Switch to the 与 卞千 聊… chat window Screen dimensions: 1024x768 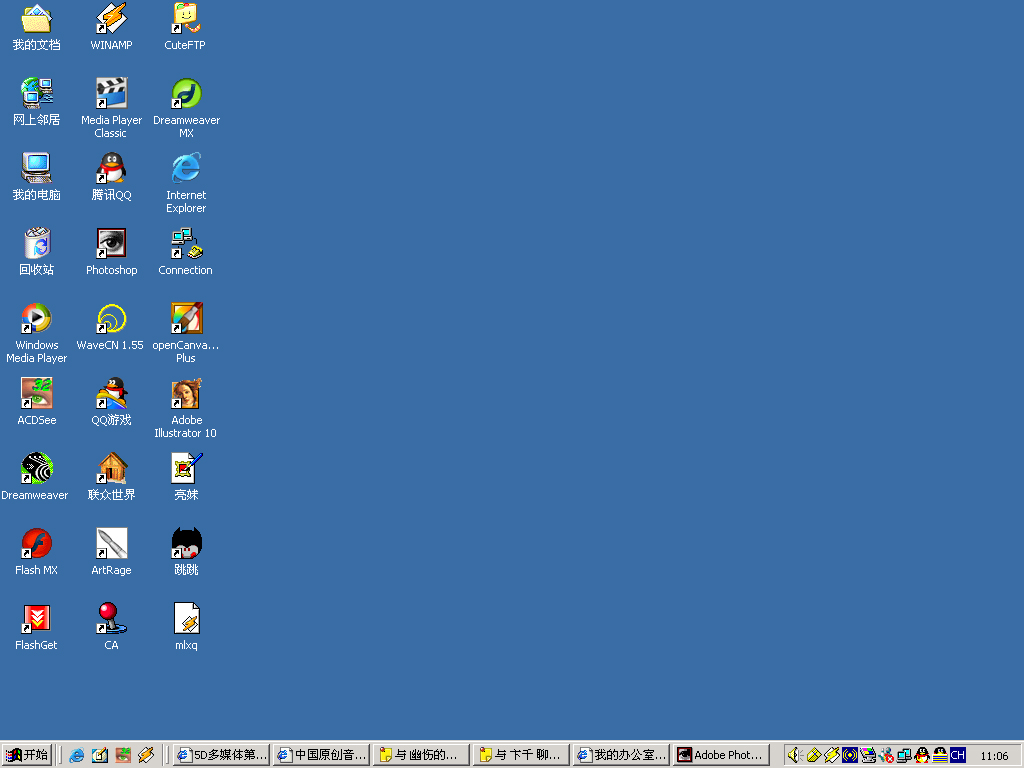521,755
